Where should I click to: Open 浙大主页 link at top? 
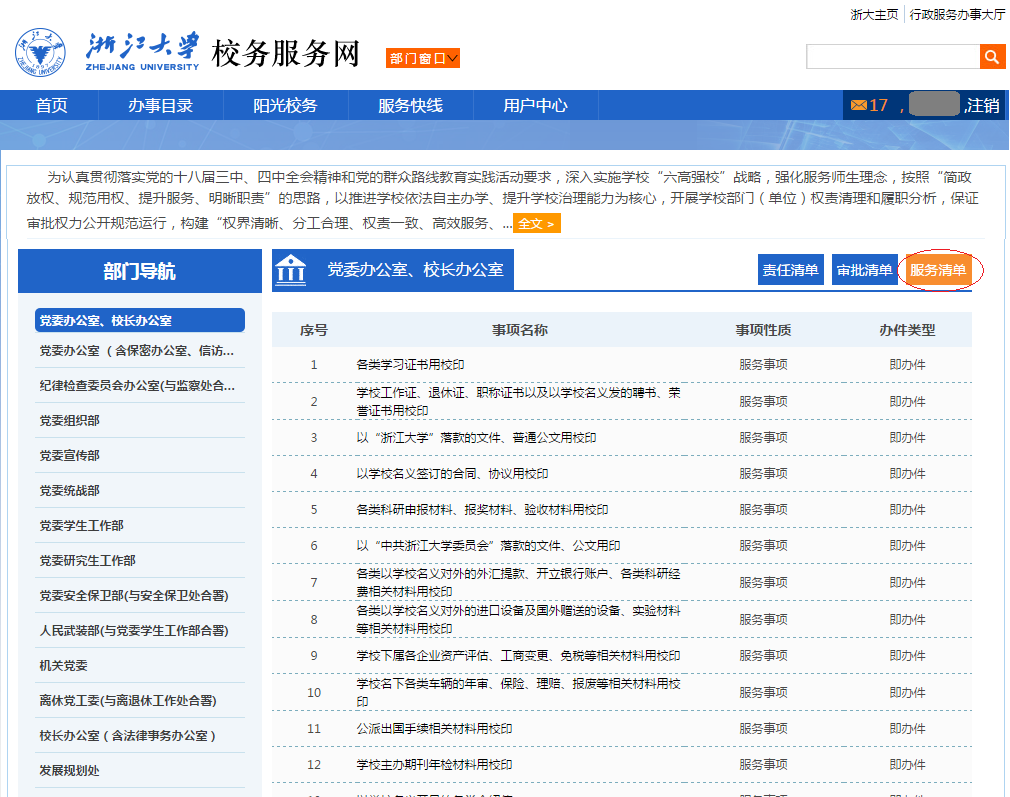click(874, 14)
